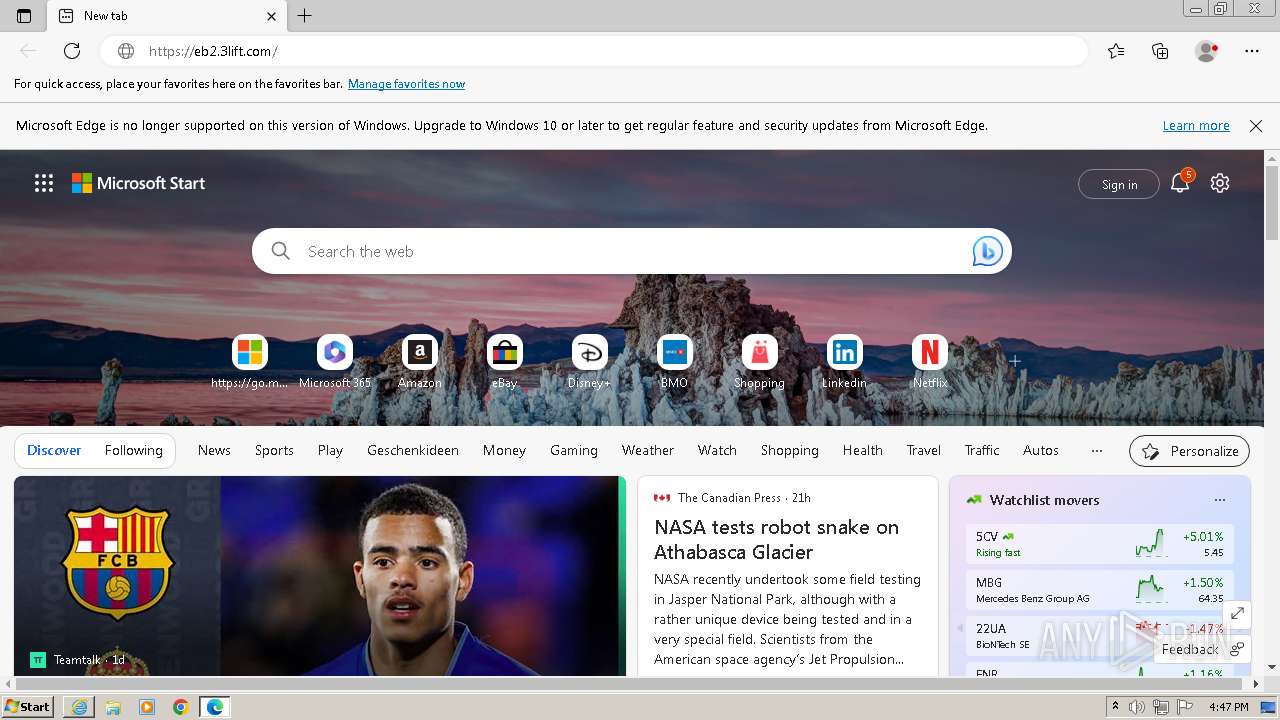Open Bing chat icon in search box
Viewport: 1280px width, 720px height.
tap(987, 251)
